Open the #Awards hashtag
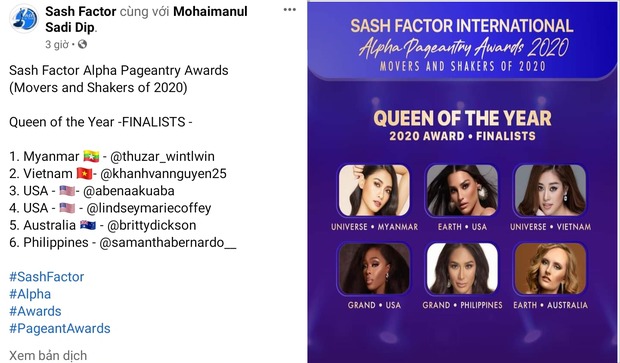620x363 pixels. (x=35, y=311)
